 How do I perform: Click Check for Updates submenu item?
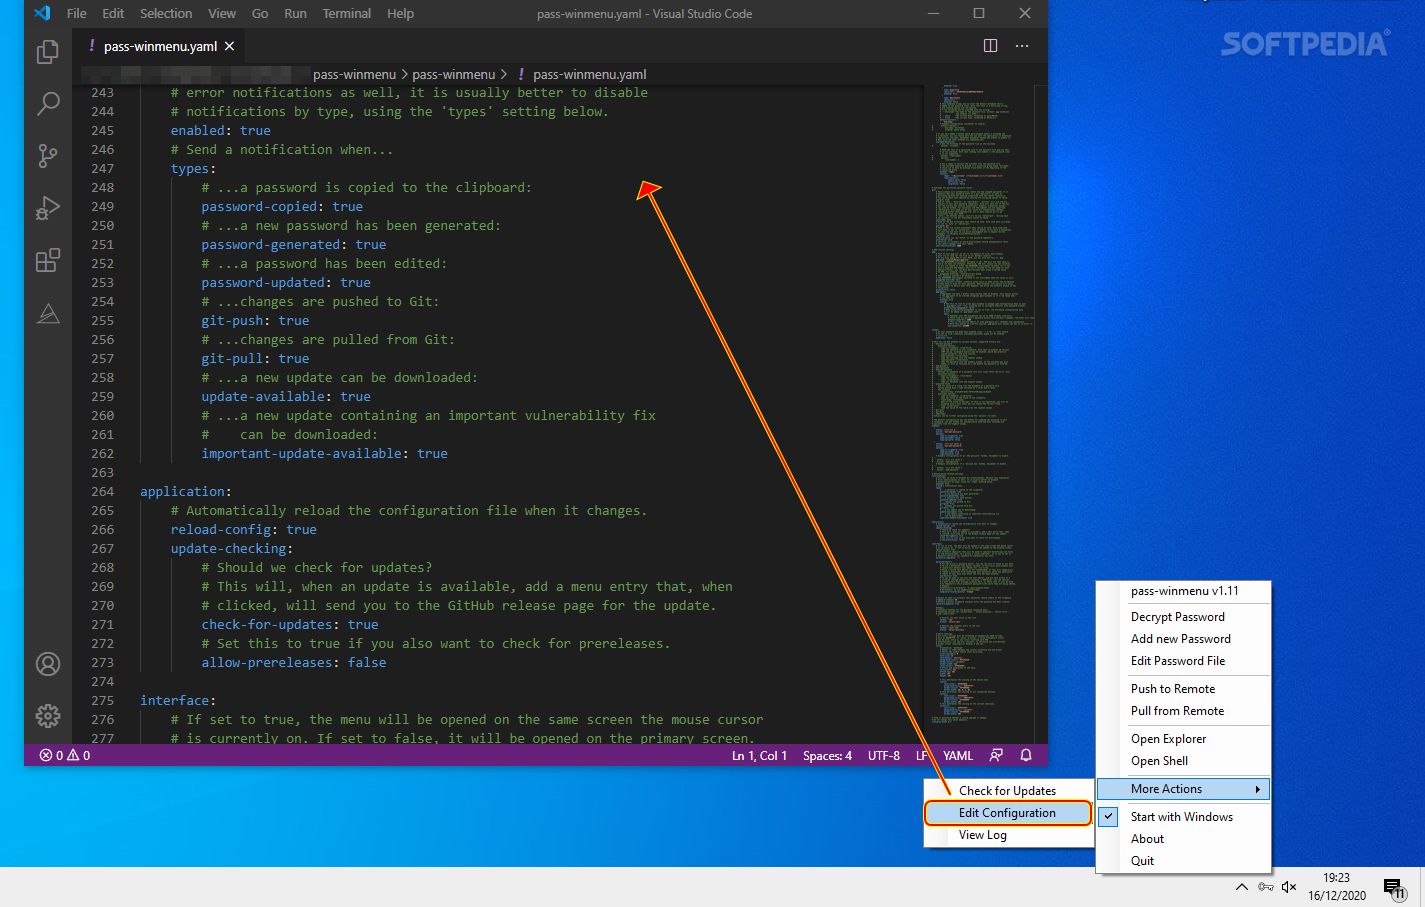coord(1008,791)
